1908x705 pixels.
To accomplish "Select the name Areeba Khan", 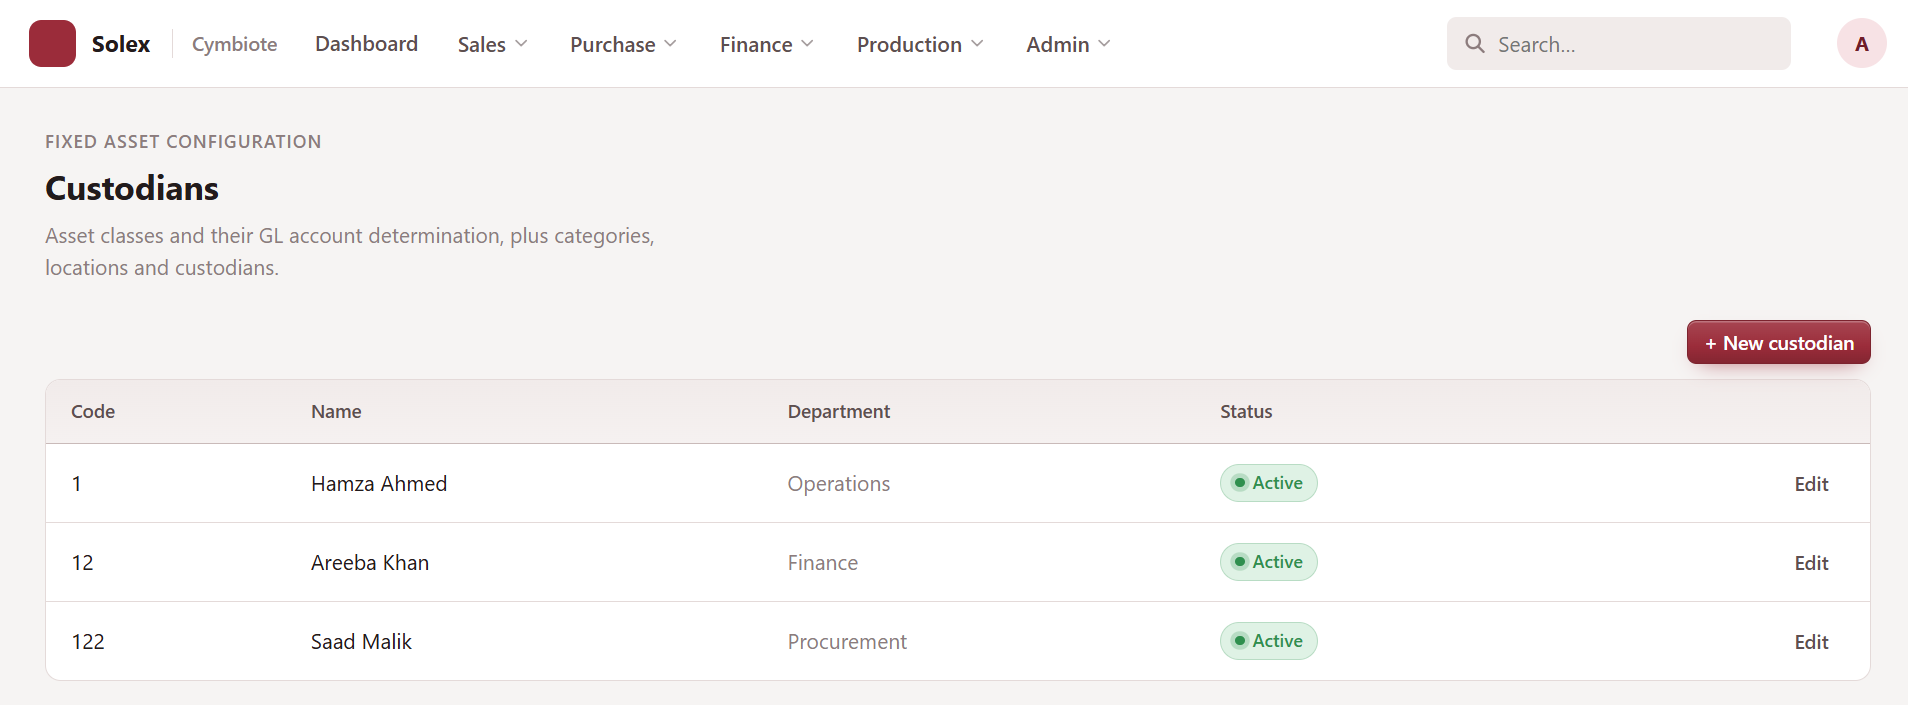I will point(370,563).
